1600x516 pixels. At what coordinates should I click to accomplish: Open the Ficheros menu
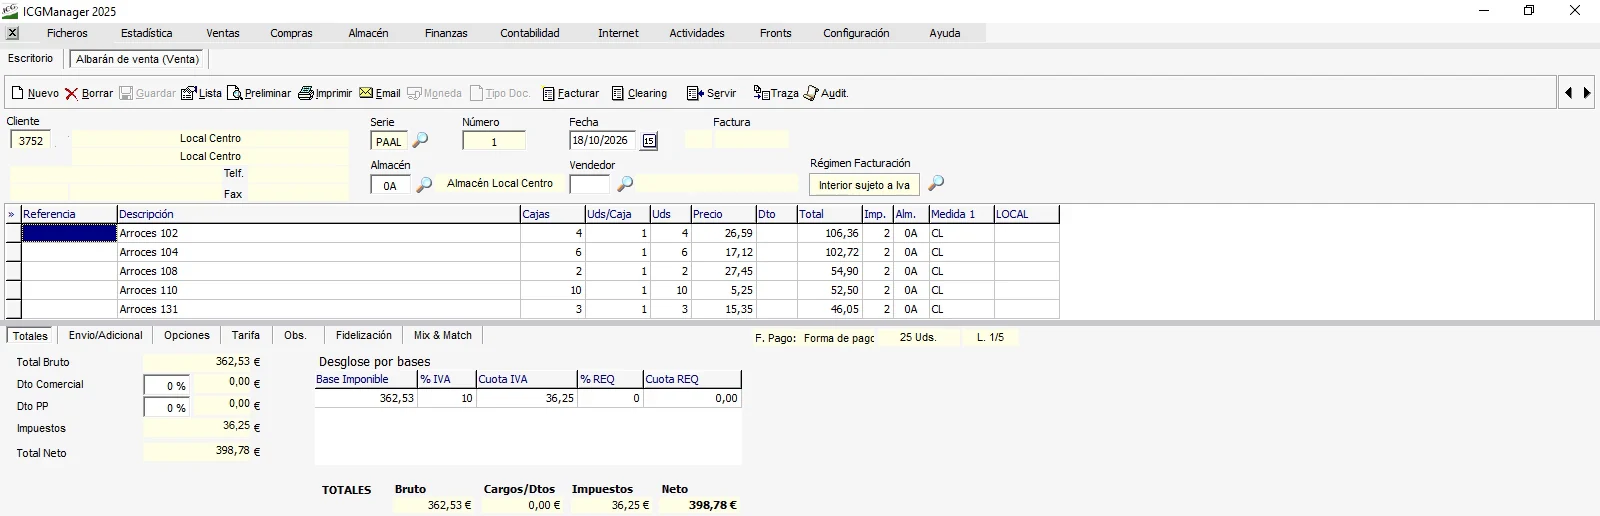click(x=67, y=33)
